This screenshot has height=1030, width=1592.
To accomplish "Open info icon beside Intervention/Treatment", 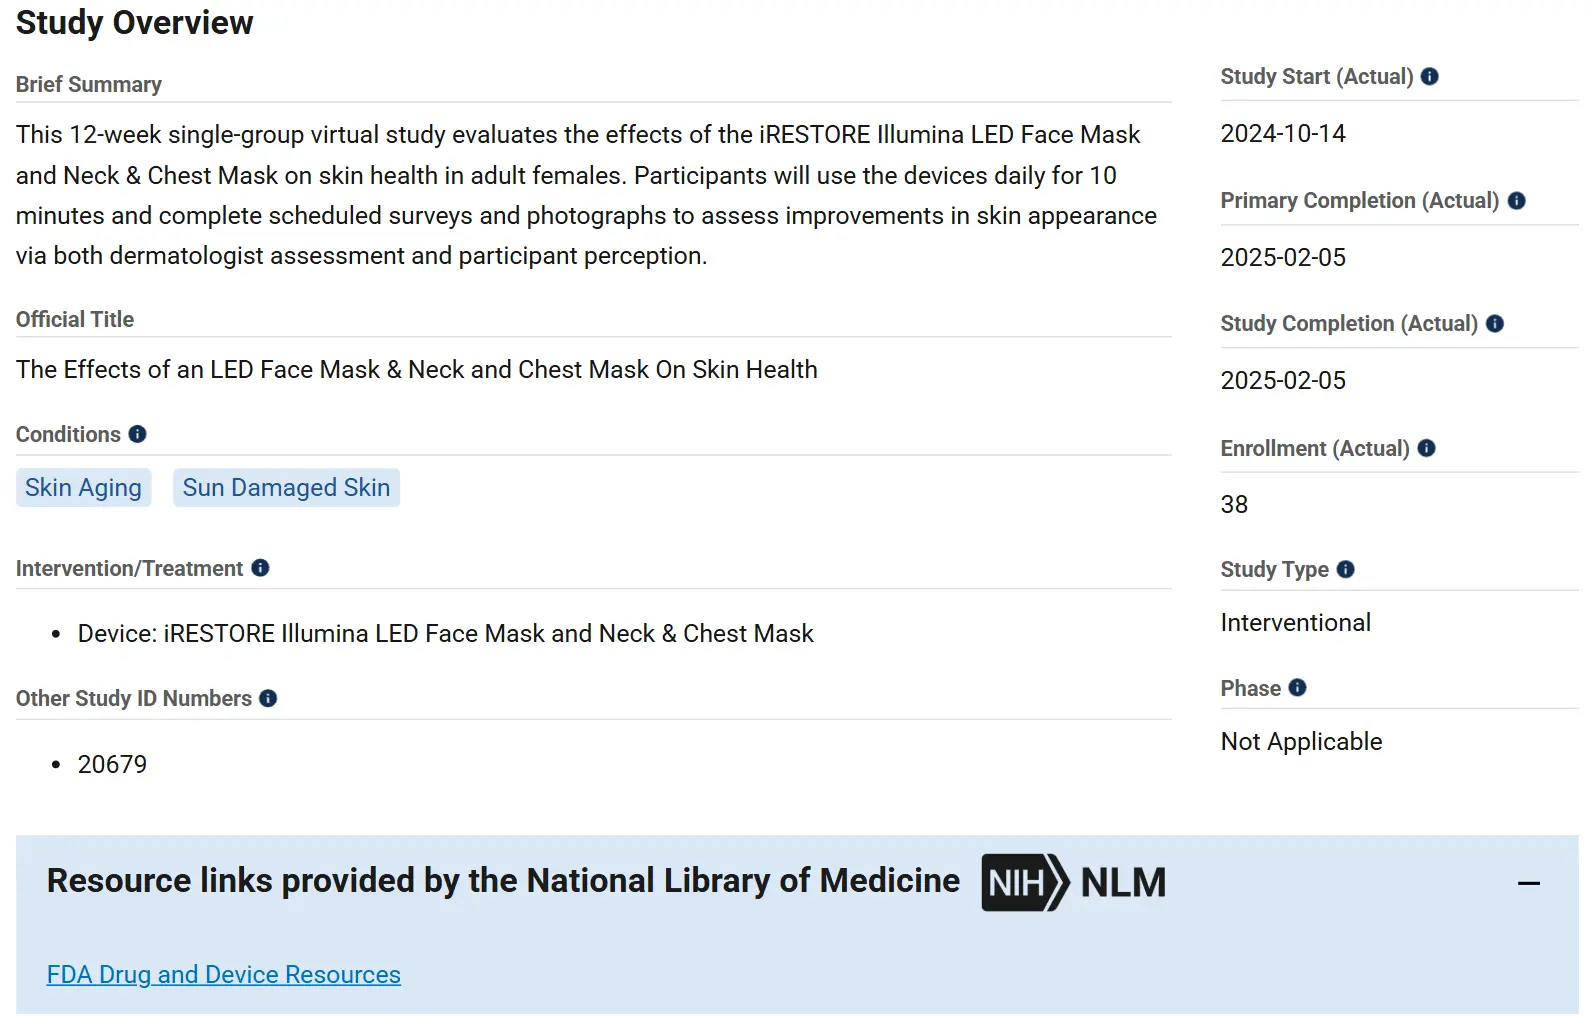I will tap(261, 567).
